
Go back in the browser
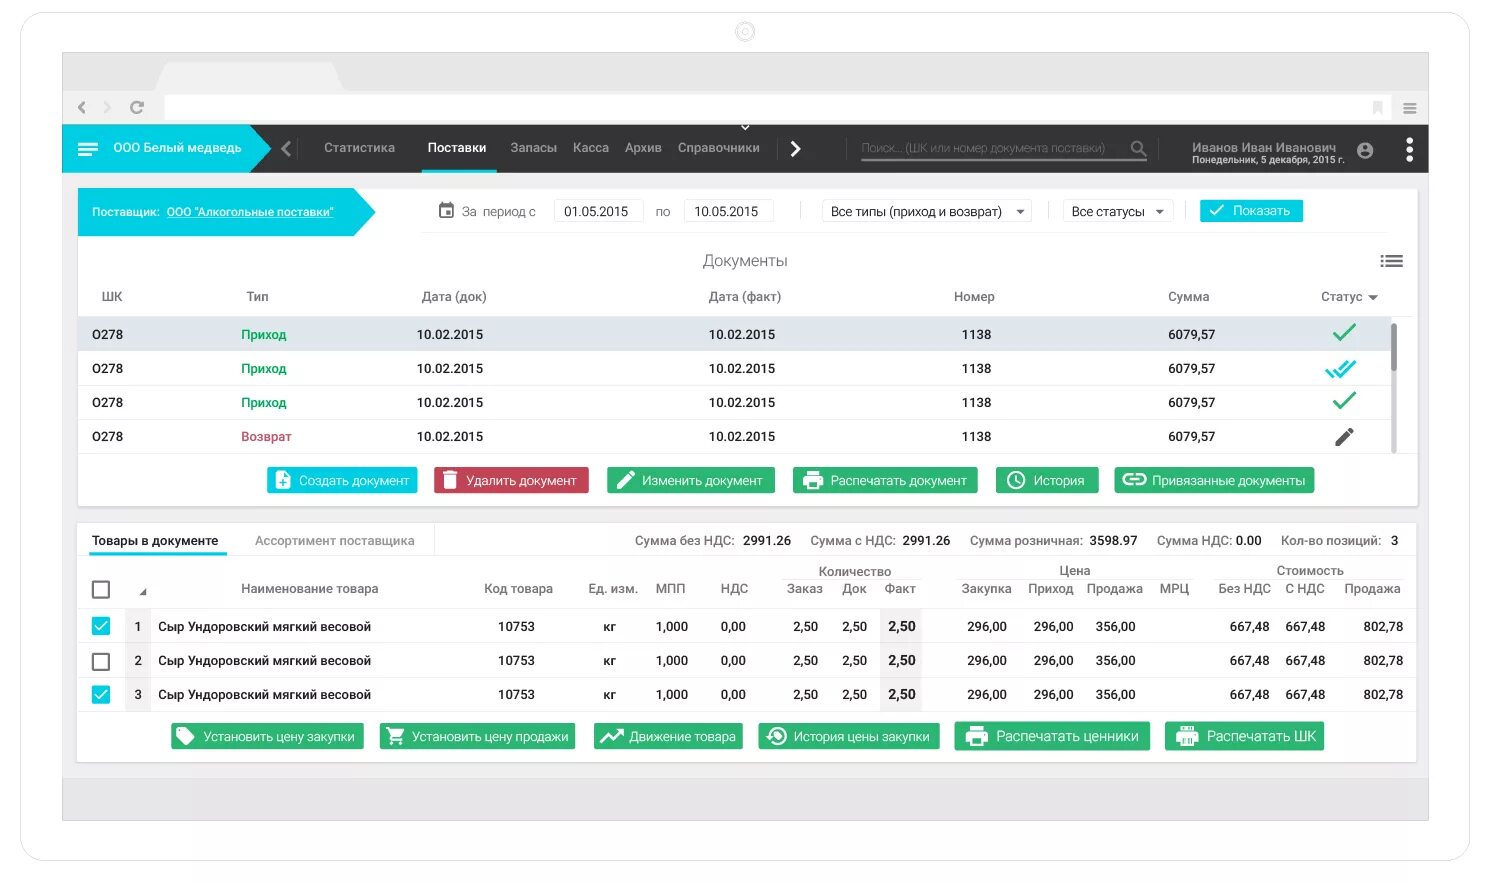(82, 107)
